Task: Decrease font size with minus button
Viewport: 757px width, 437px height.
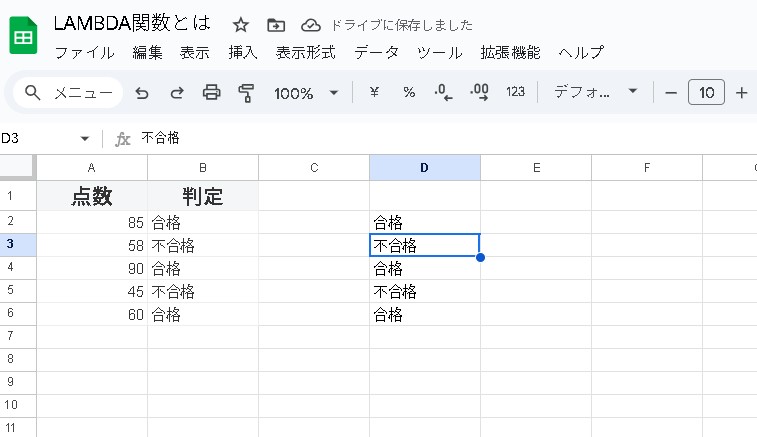Action: tap(671, 93)
